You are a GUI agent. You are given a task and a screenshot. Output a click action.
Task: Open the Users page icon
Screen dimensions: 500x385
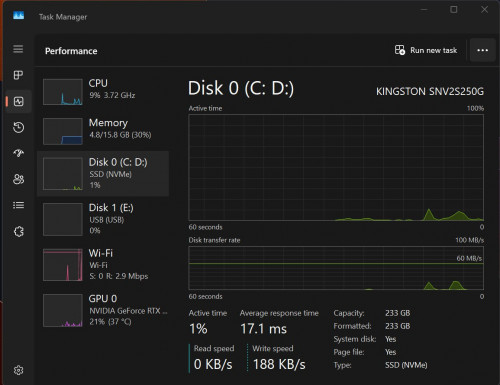18,179
